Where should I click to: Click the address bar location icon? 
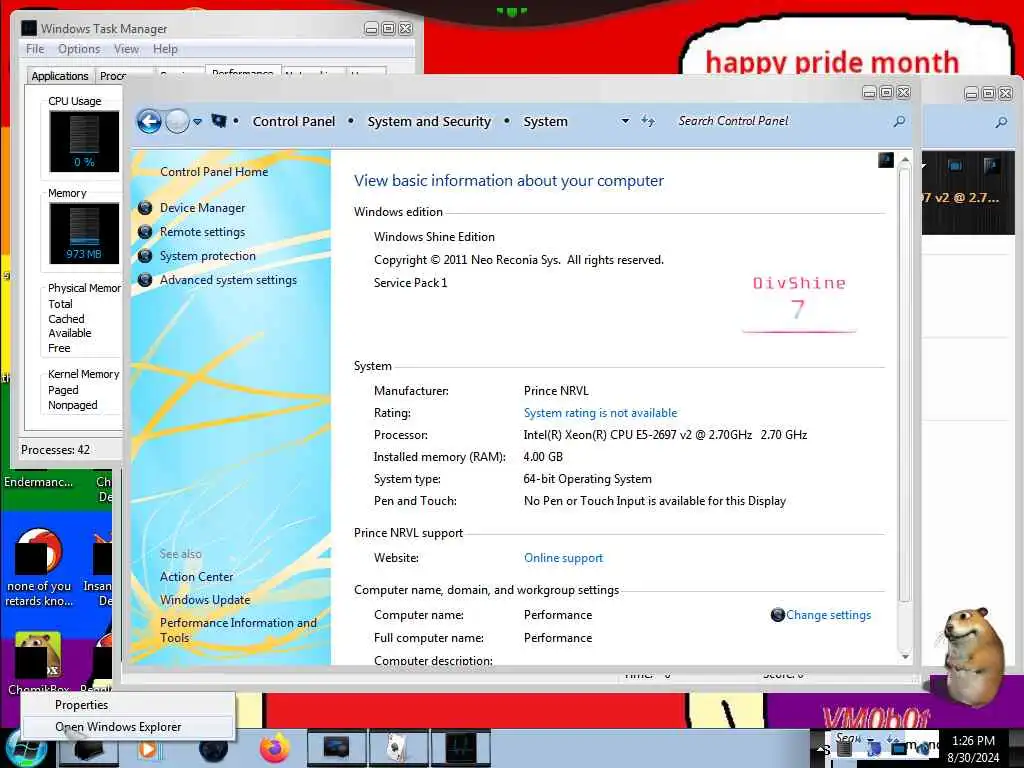[219, 121]
